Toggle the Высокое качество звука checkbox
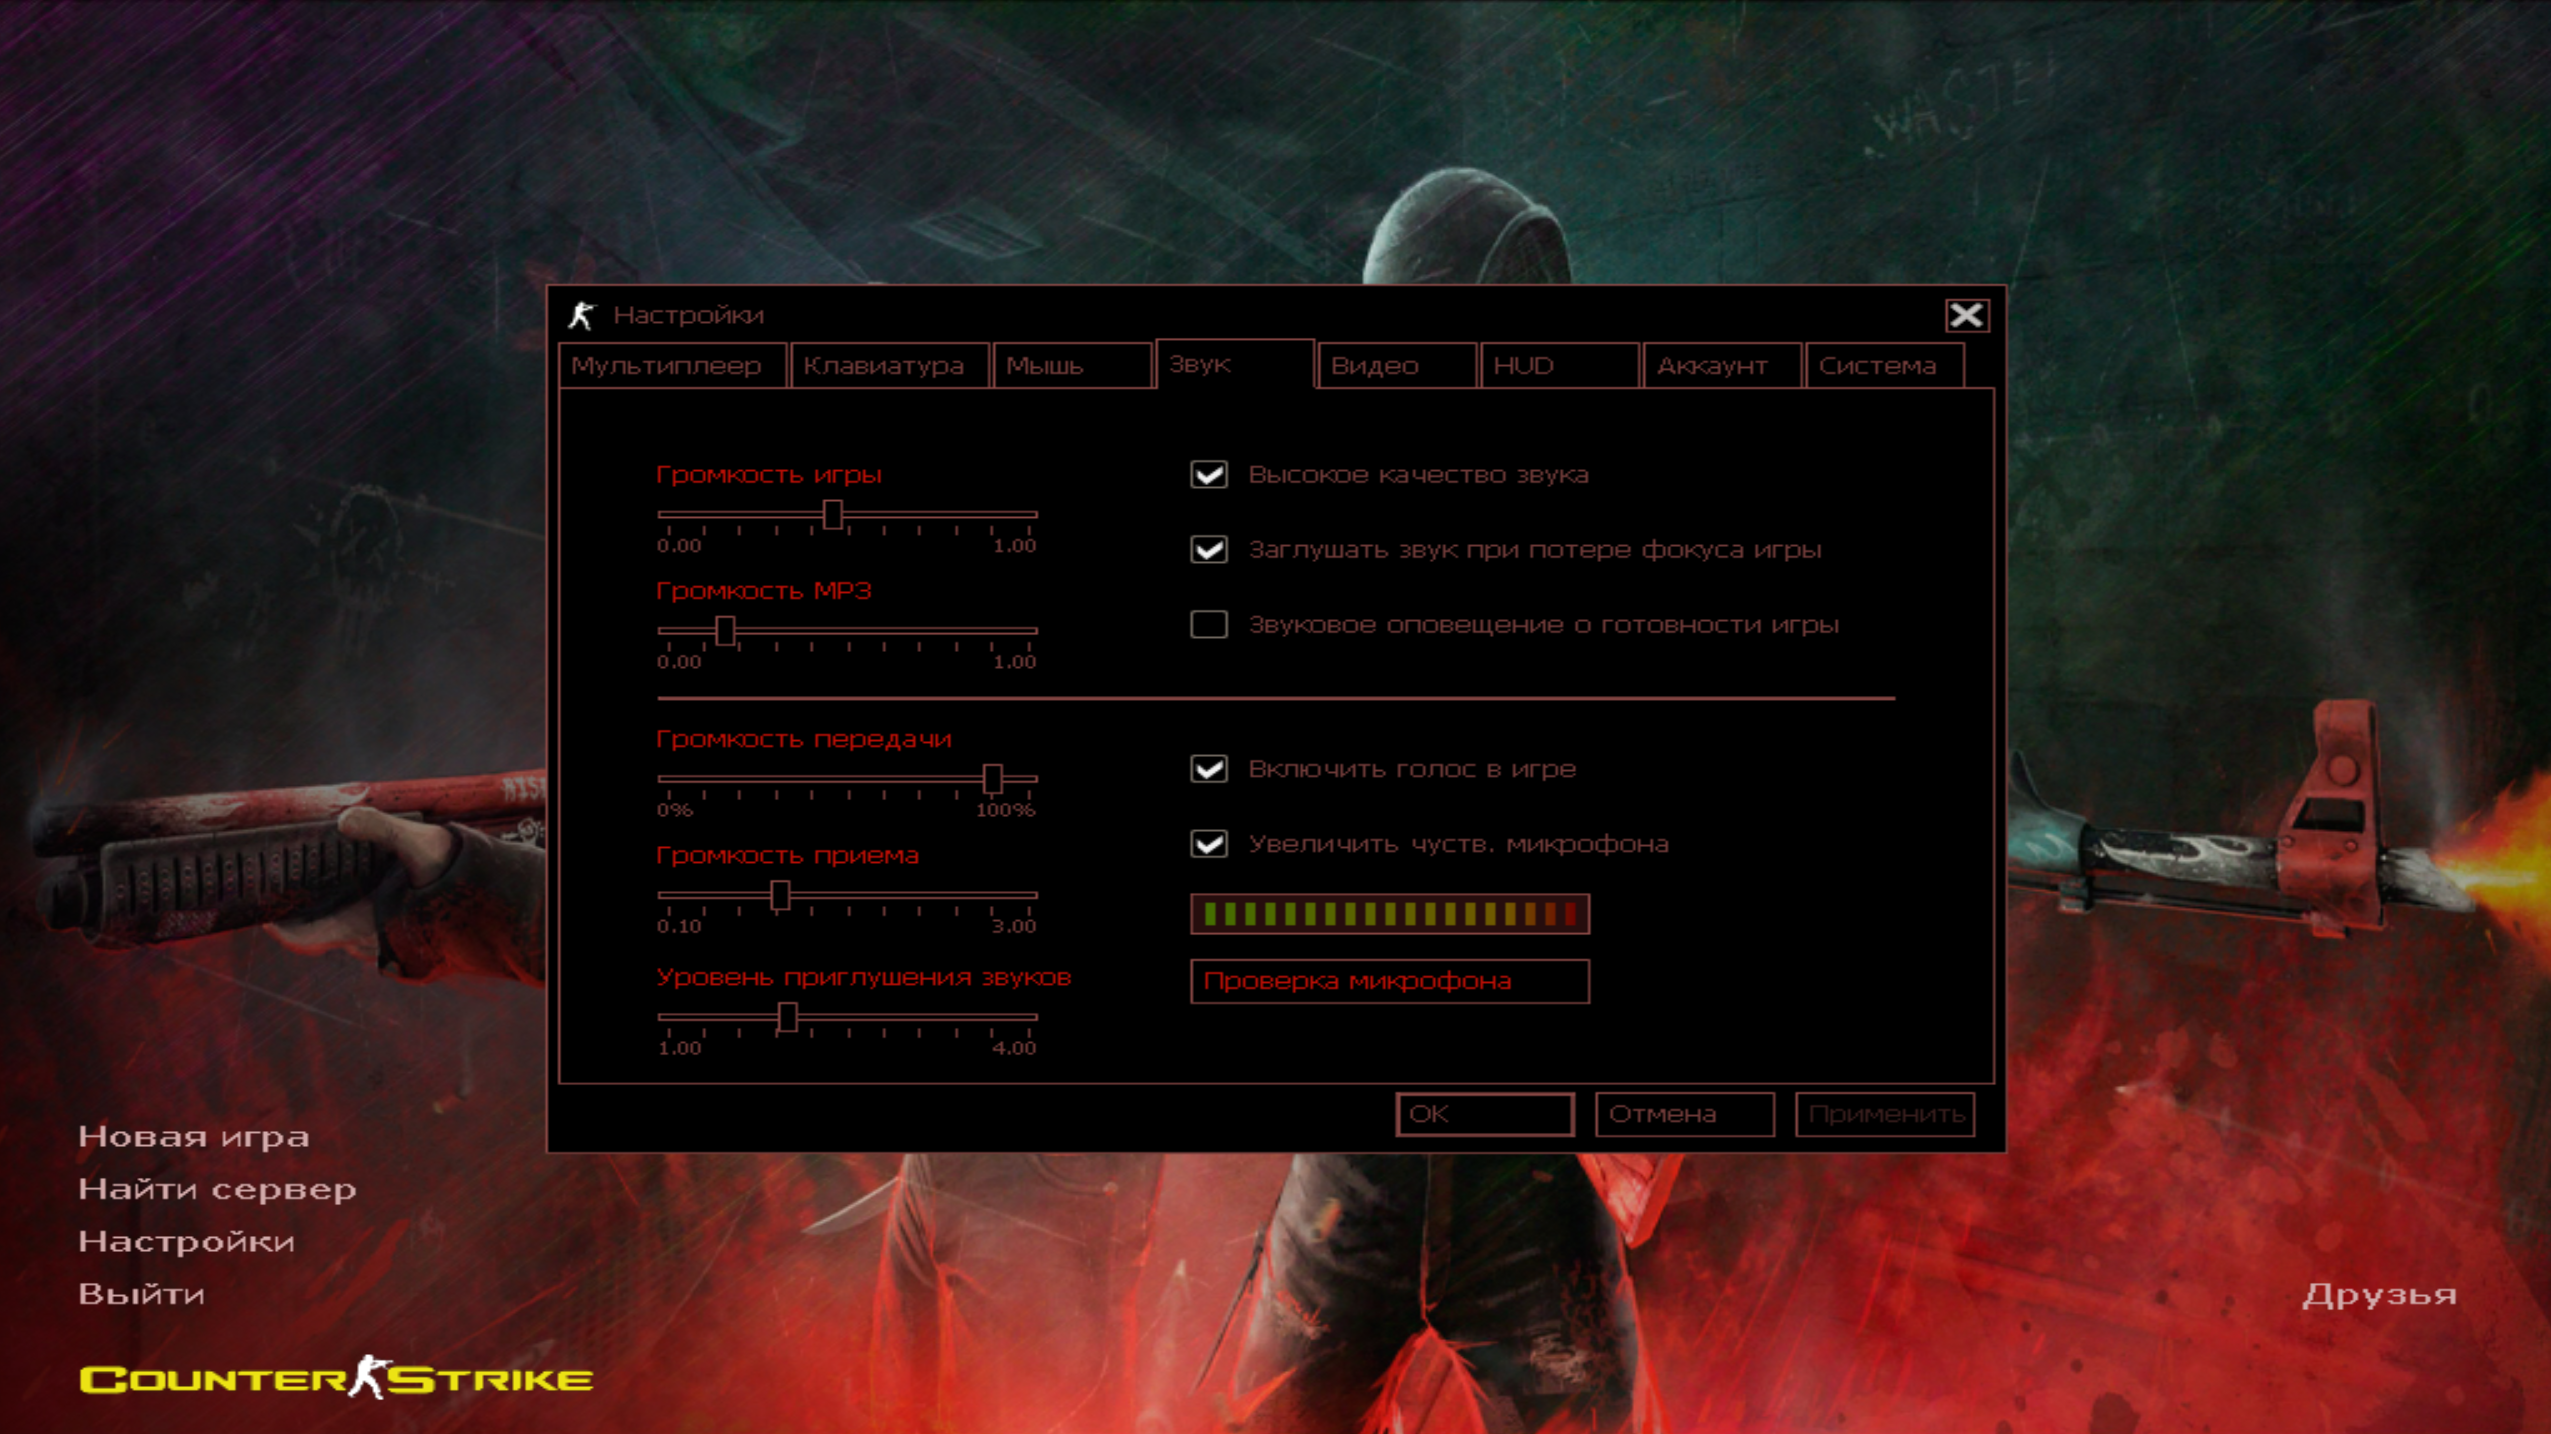2551x1434 pixels. pos(1208,475)
